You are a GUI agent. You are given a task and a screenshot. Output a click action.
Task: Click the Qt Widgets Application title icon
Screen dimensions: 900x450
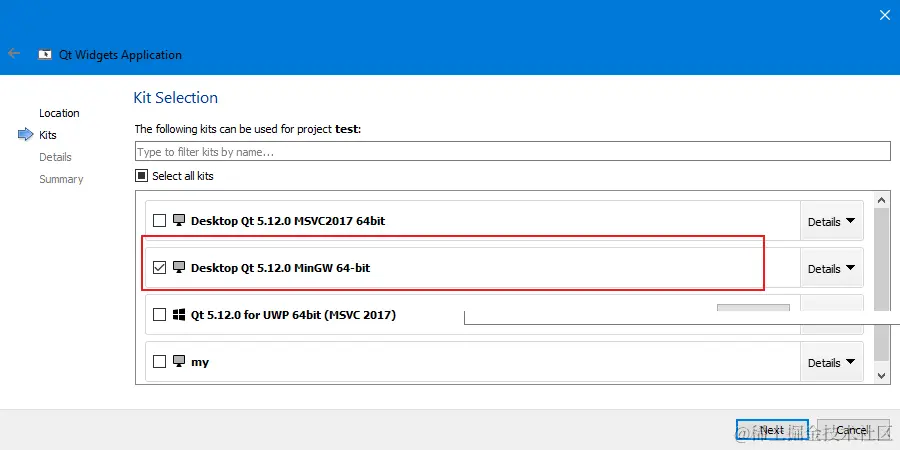click(x=45, y=55)
